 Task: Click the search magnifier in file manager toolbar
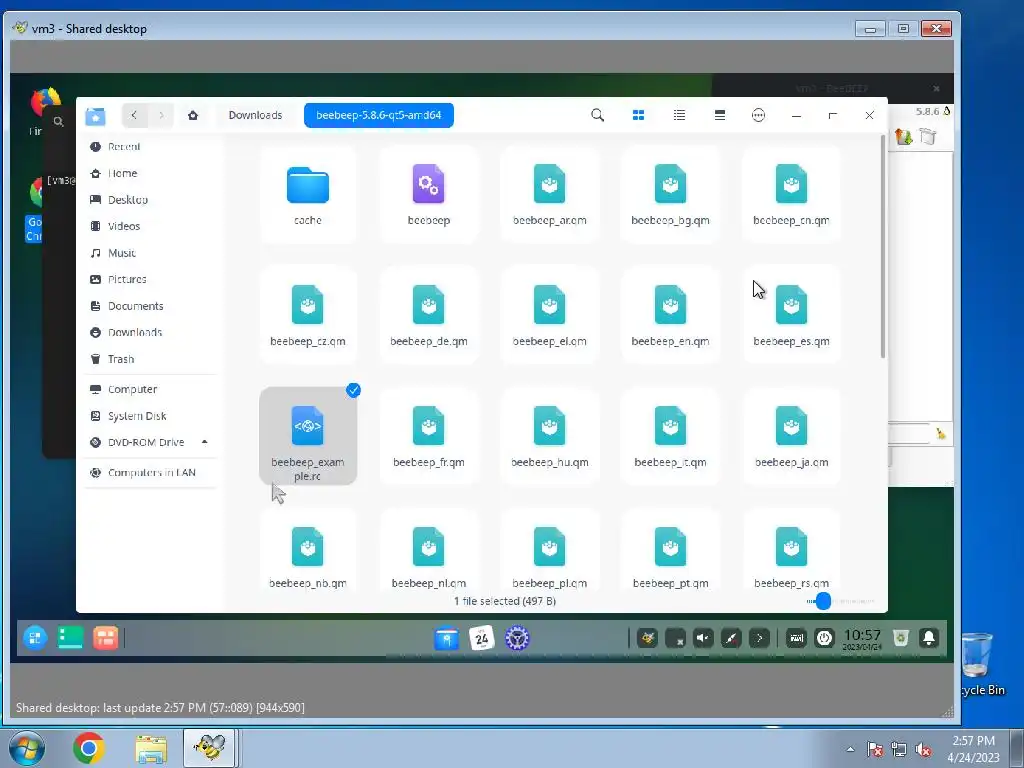point(598,115)
